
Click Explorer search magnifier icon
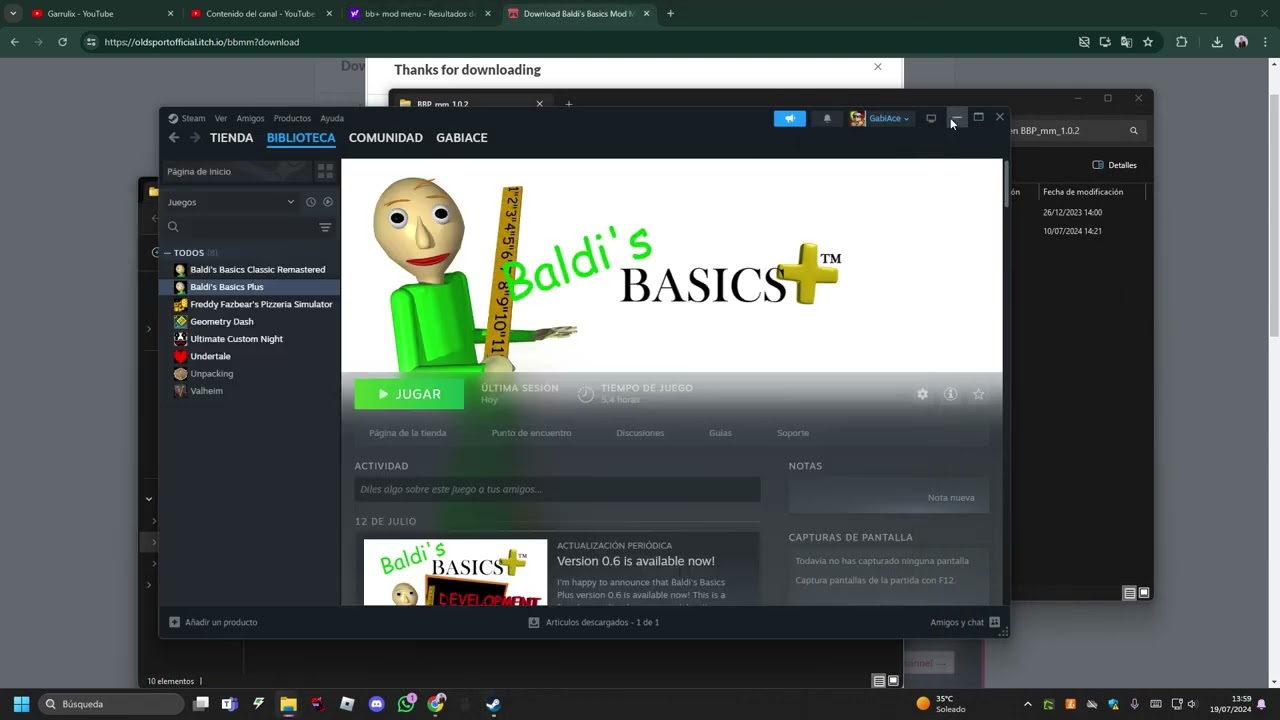pyautogui.click(x=1133, y=131)
